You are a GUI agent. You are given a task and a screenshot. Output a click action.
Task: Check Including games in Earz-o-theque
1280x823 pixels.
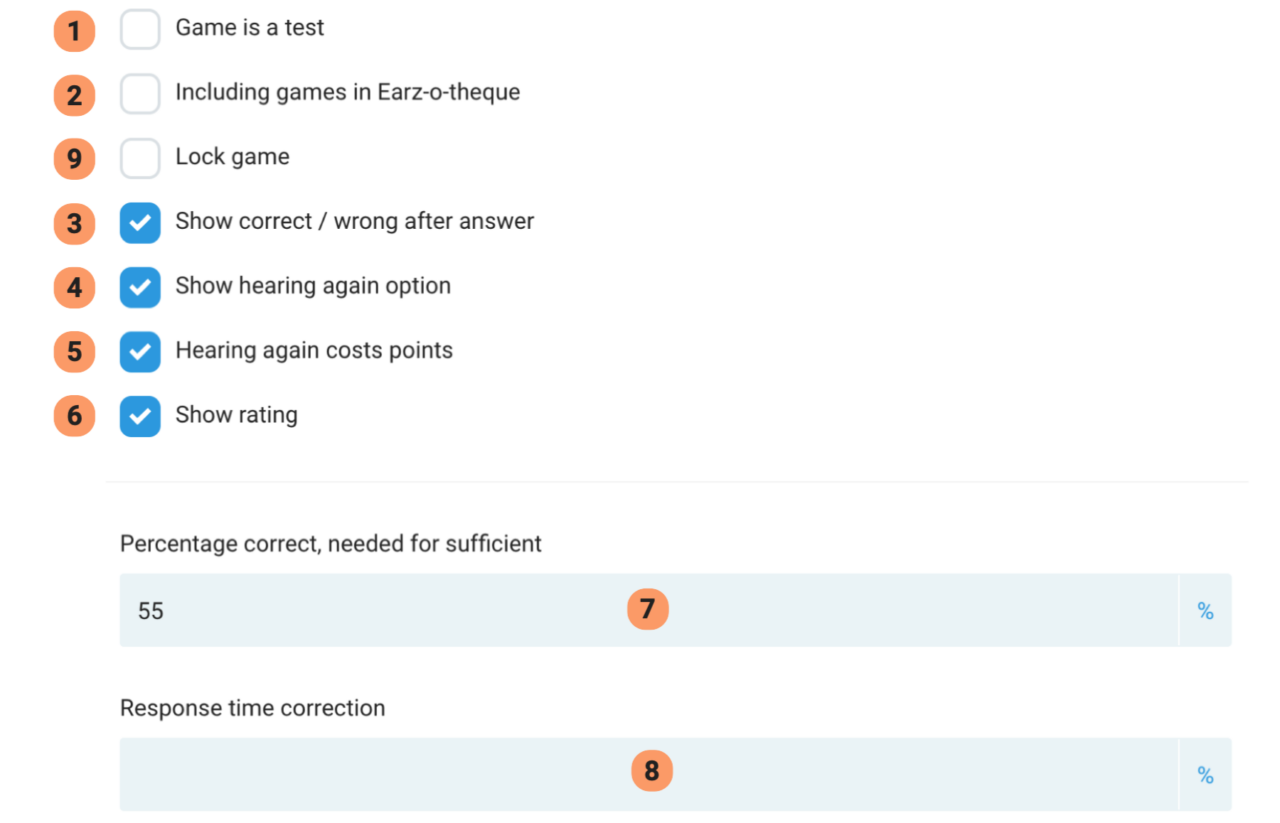[x=140, y=94]
